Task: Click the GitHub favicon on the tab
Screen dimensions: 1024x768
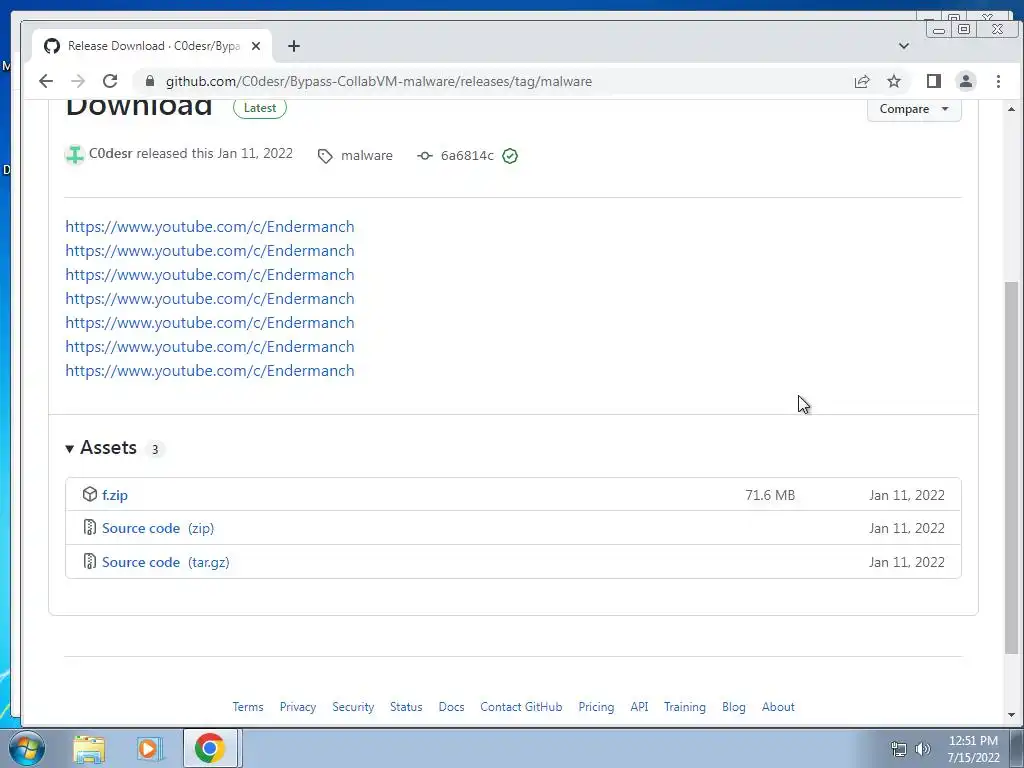Action: coord(52,46)
